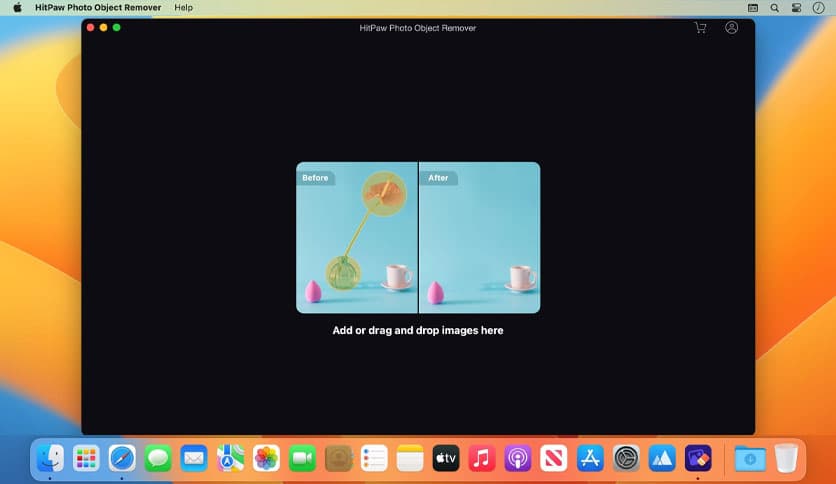Open Launchpad from the Dock

coord(86,458)
